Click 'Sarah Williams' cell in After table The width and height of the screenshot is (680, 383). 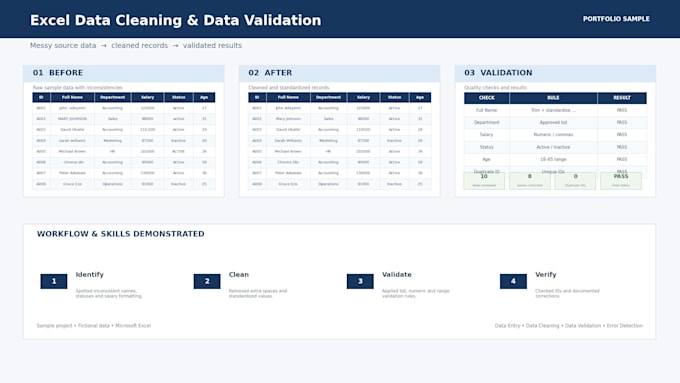pos(288,141)
